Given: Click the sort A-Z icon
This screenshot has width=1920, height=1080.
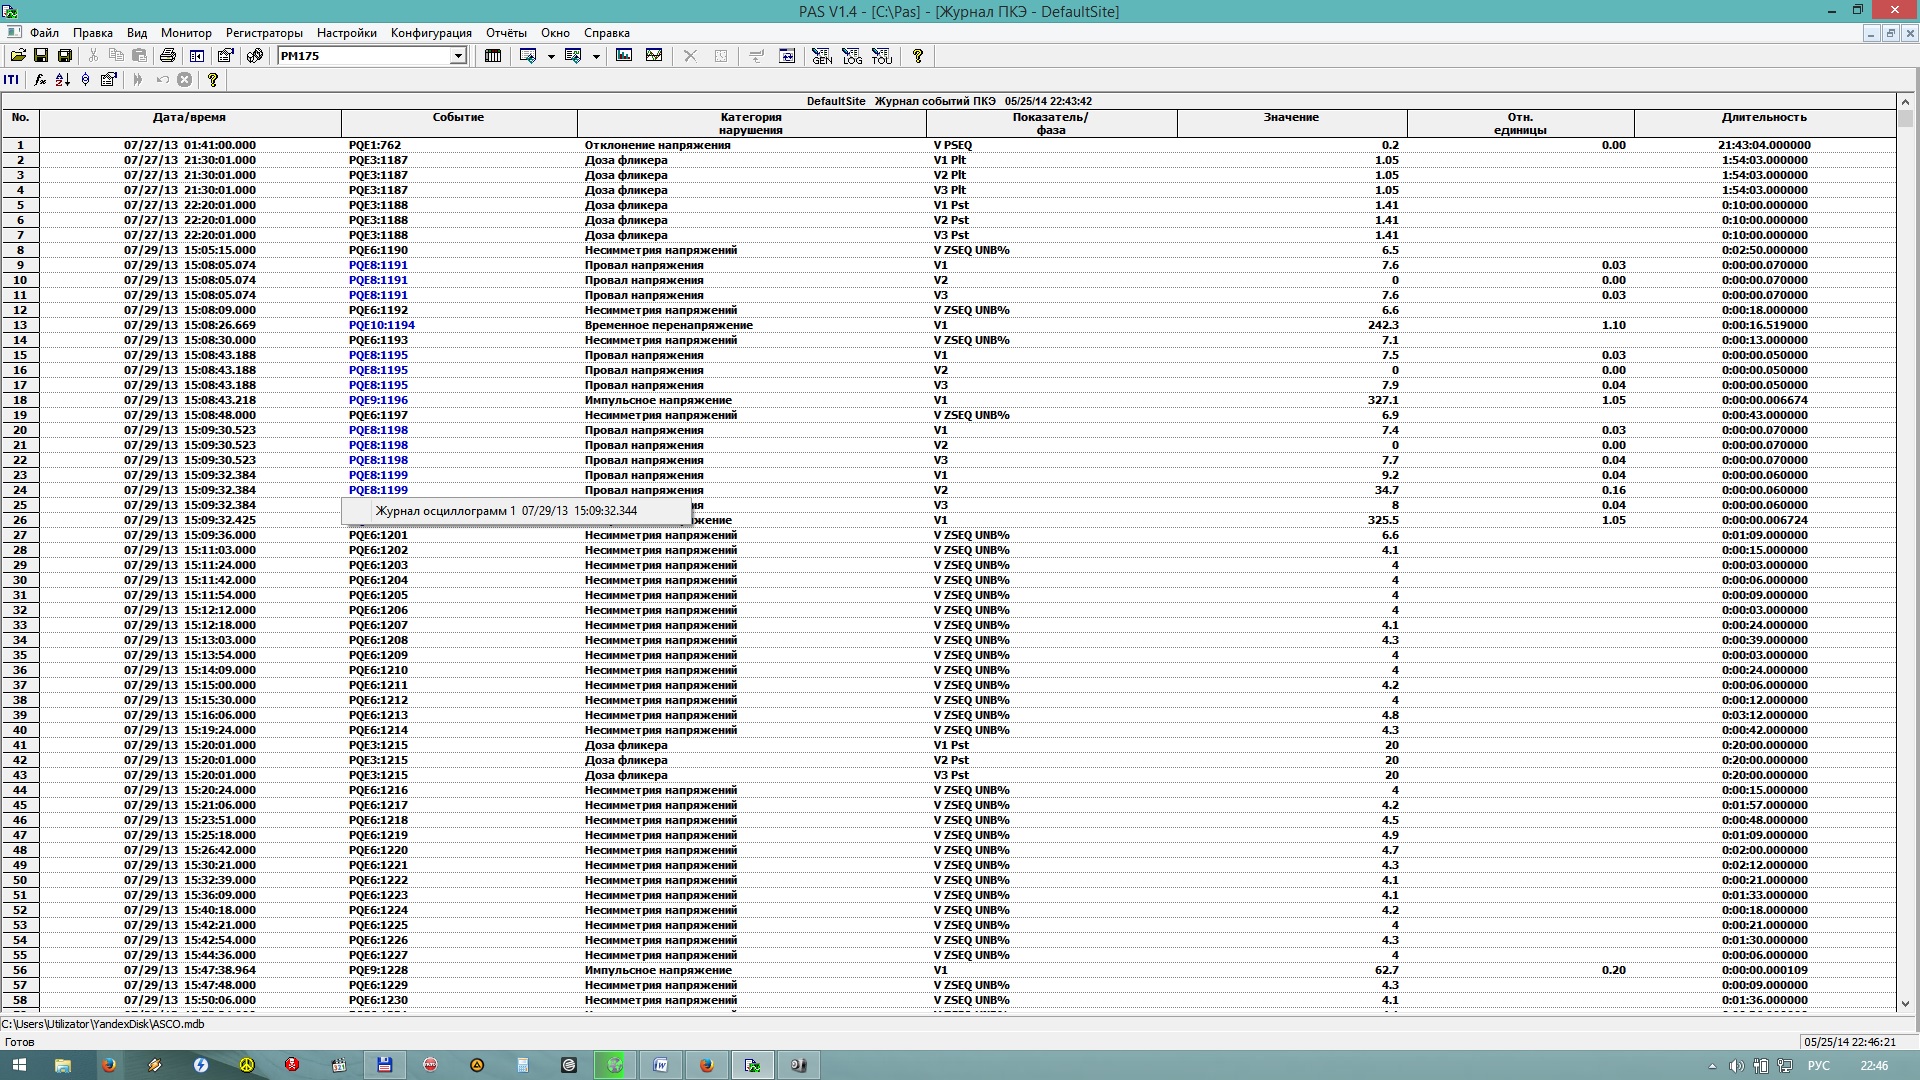Looking at the screenshot, I should pos(62,80).
